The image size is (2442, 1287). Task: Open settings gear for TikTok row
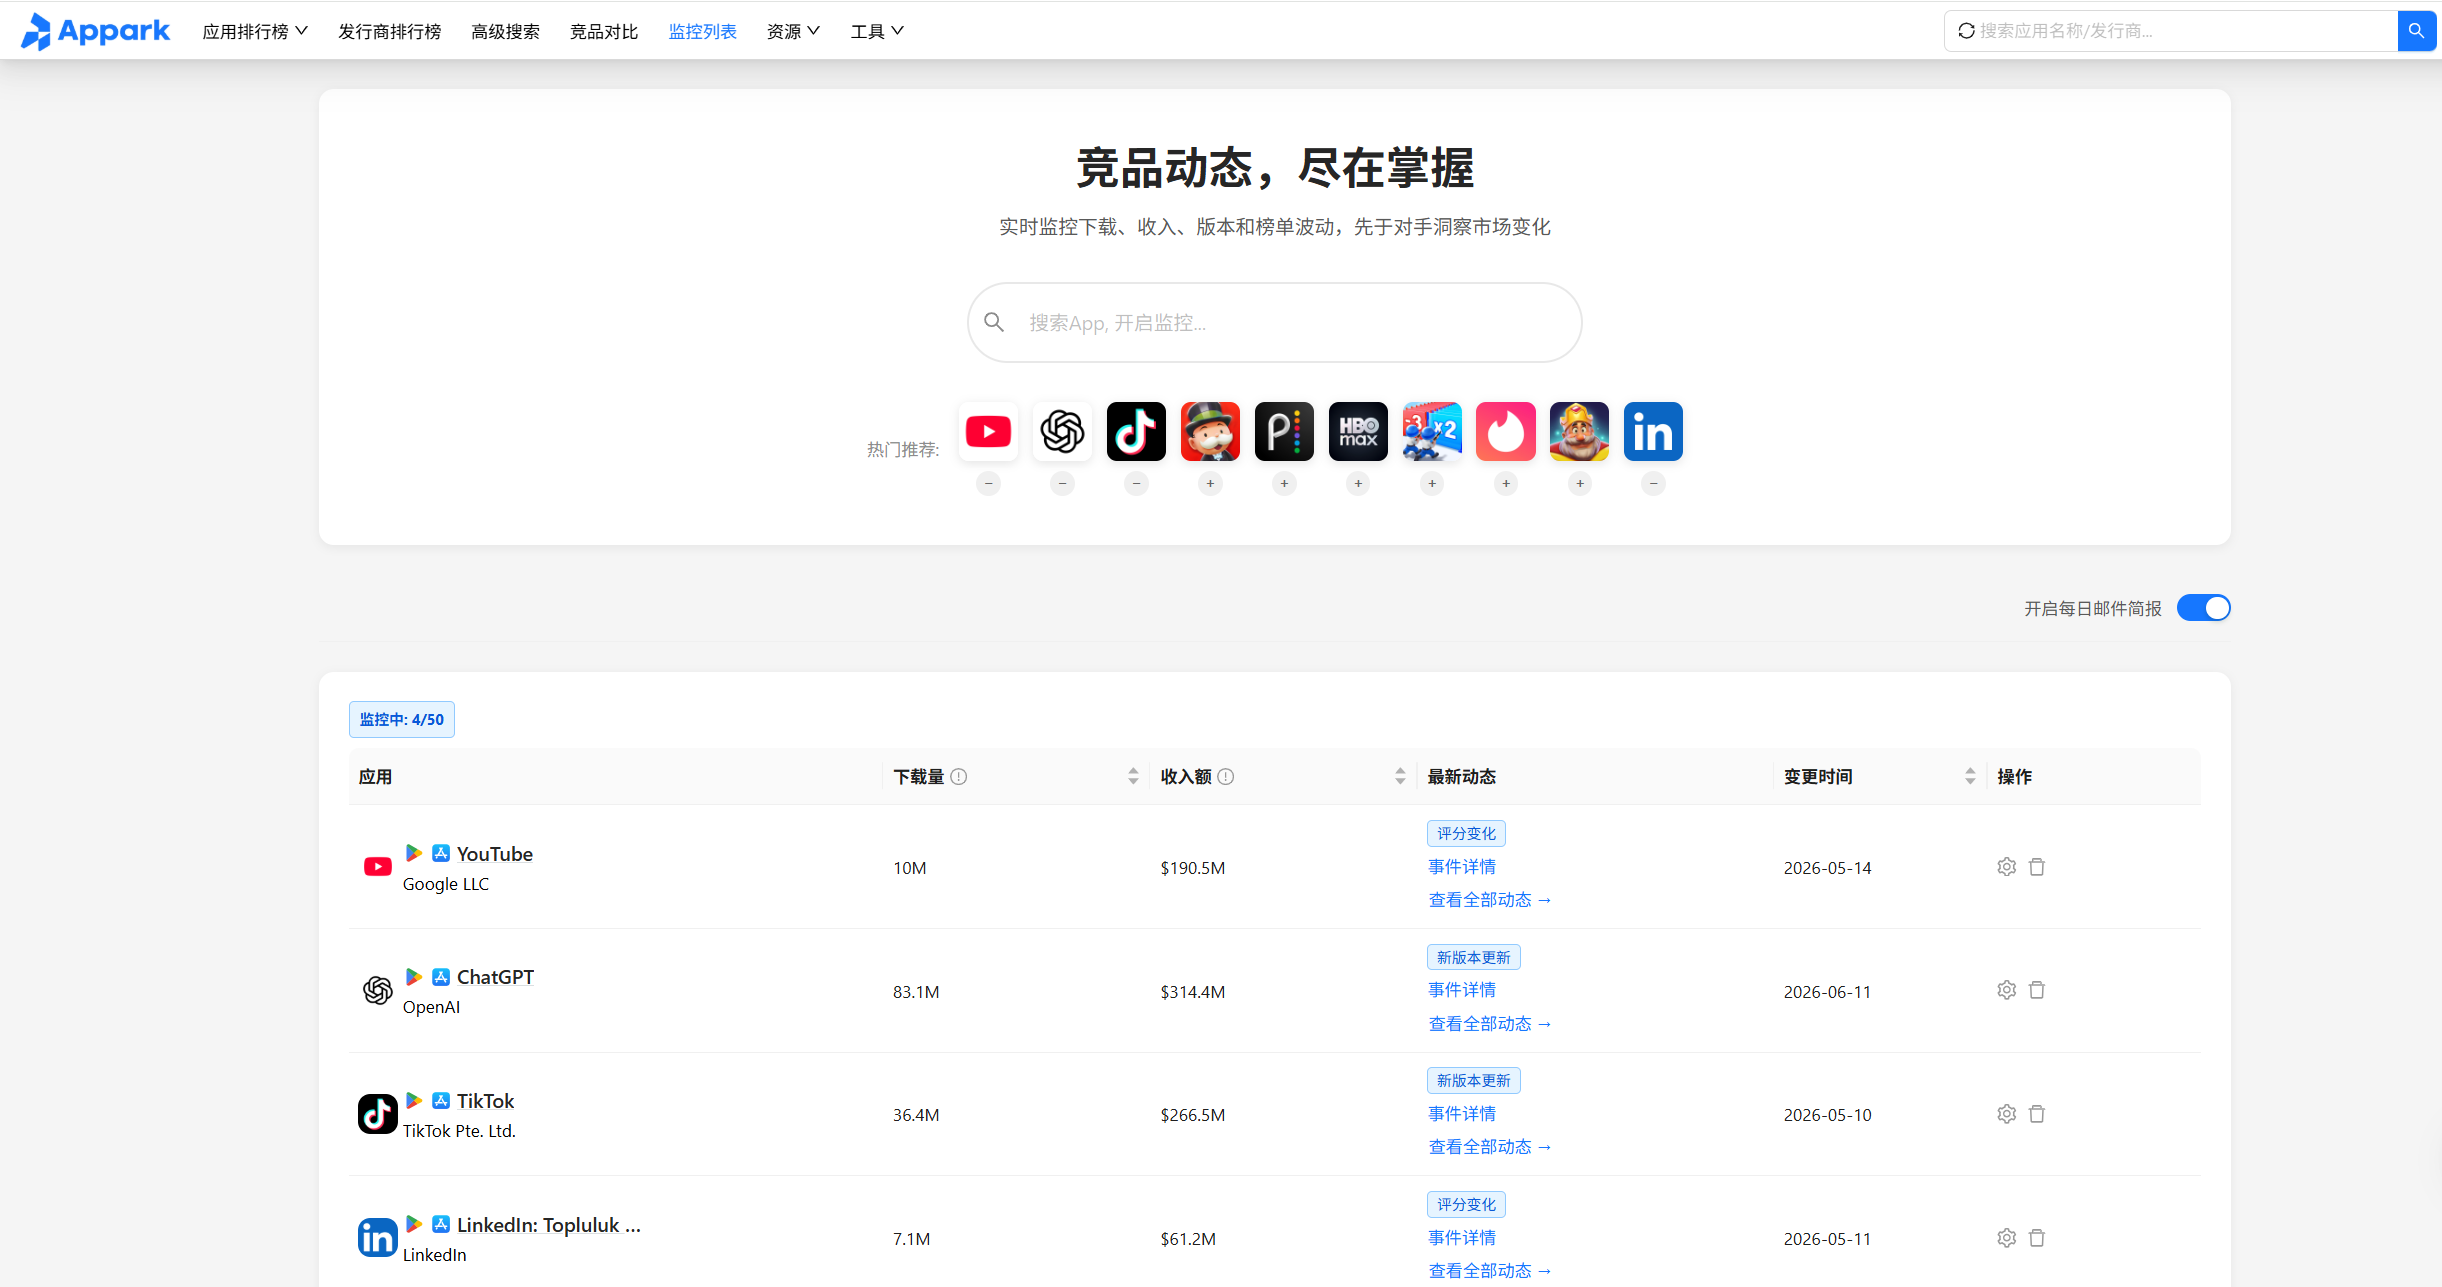(x=2006, y=1114)
